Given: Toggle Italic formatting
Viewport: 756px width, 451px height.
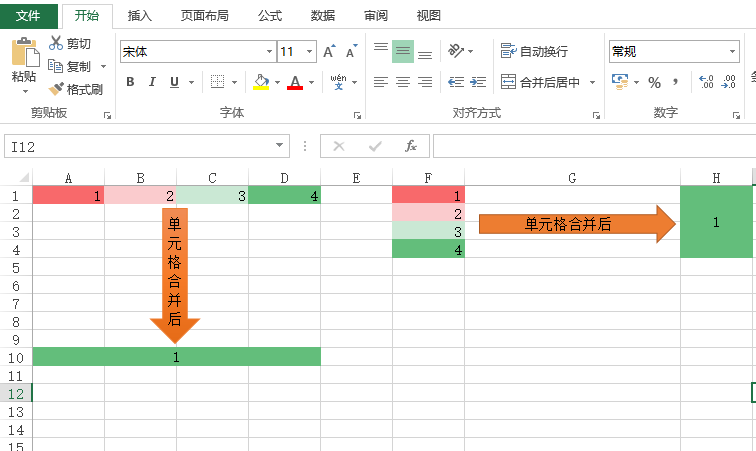Looking at the screenshot, I should pos(152,82).
